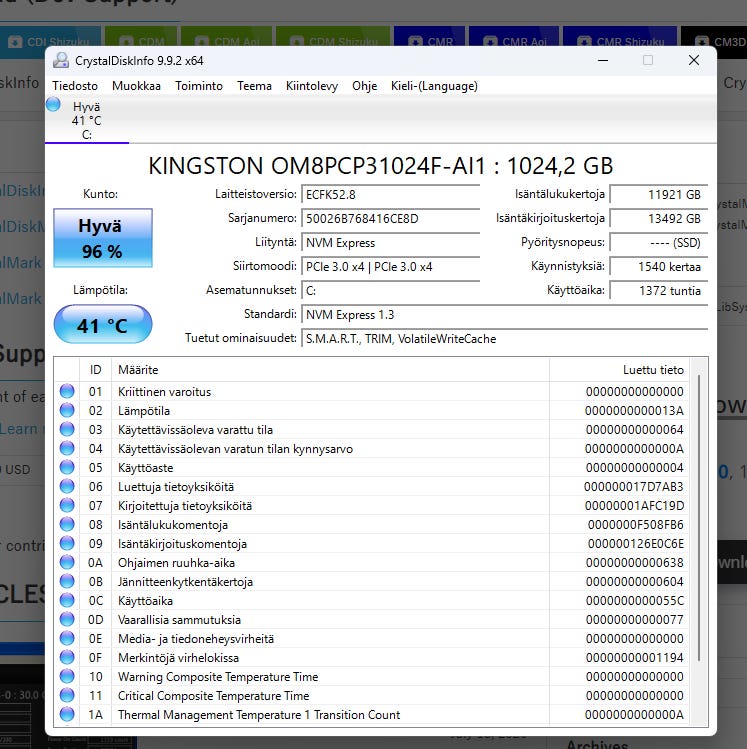Click the Käyttöaika value 1372 tuntia
This screenshot has width=747, height=749.
[x=659, y=290]
